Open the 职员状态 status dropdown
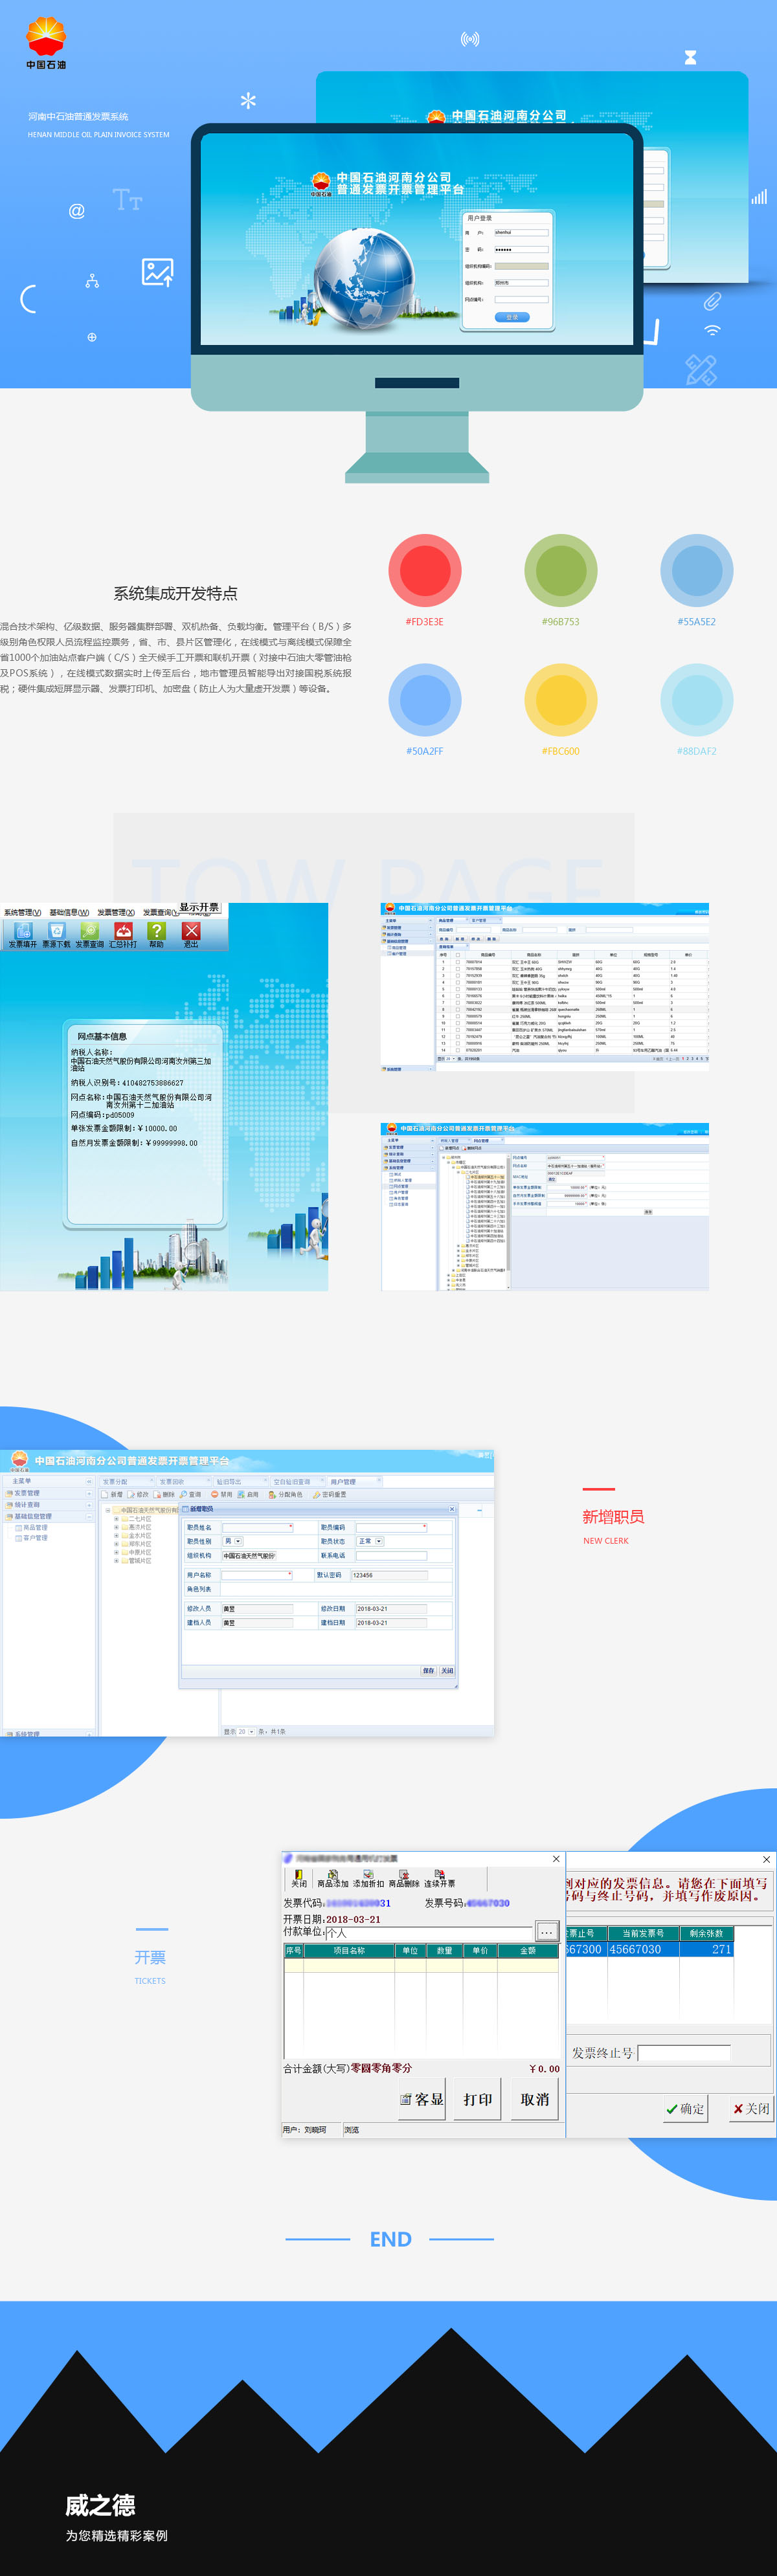Image resolution: width=777 pixels, height=2576 pixels. (370, 1541)
